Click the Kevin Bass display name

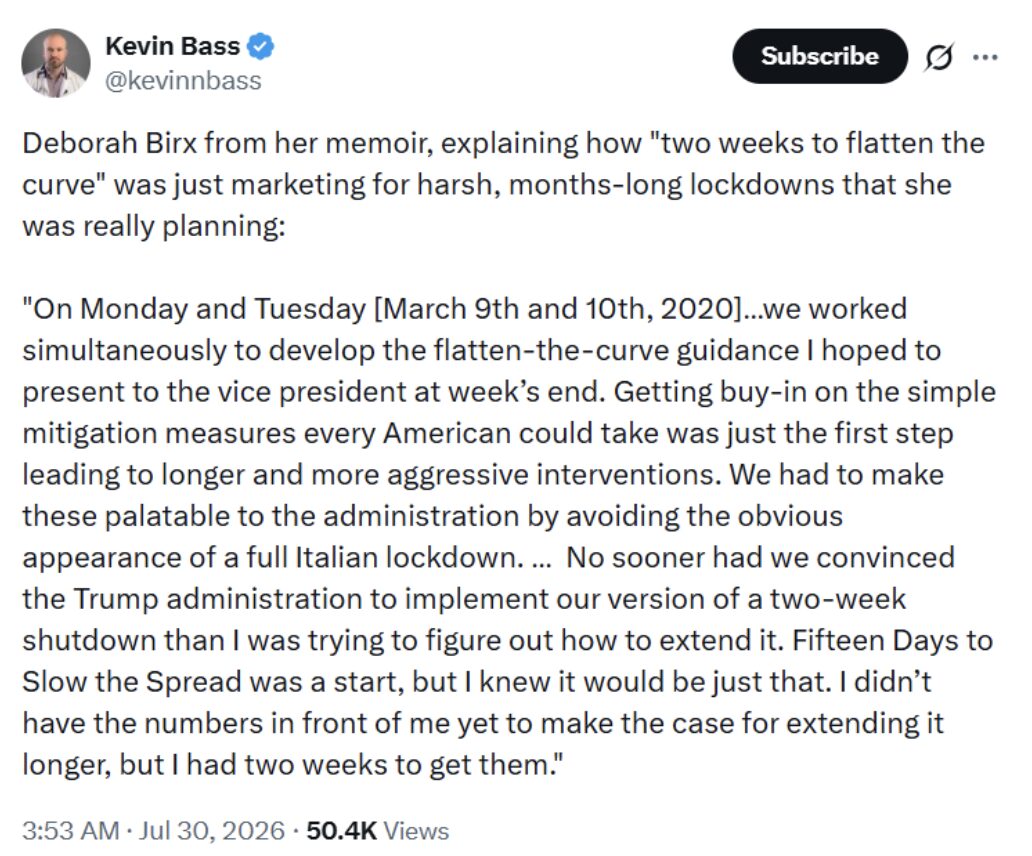[172, 46]
